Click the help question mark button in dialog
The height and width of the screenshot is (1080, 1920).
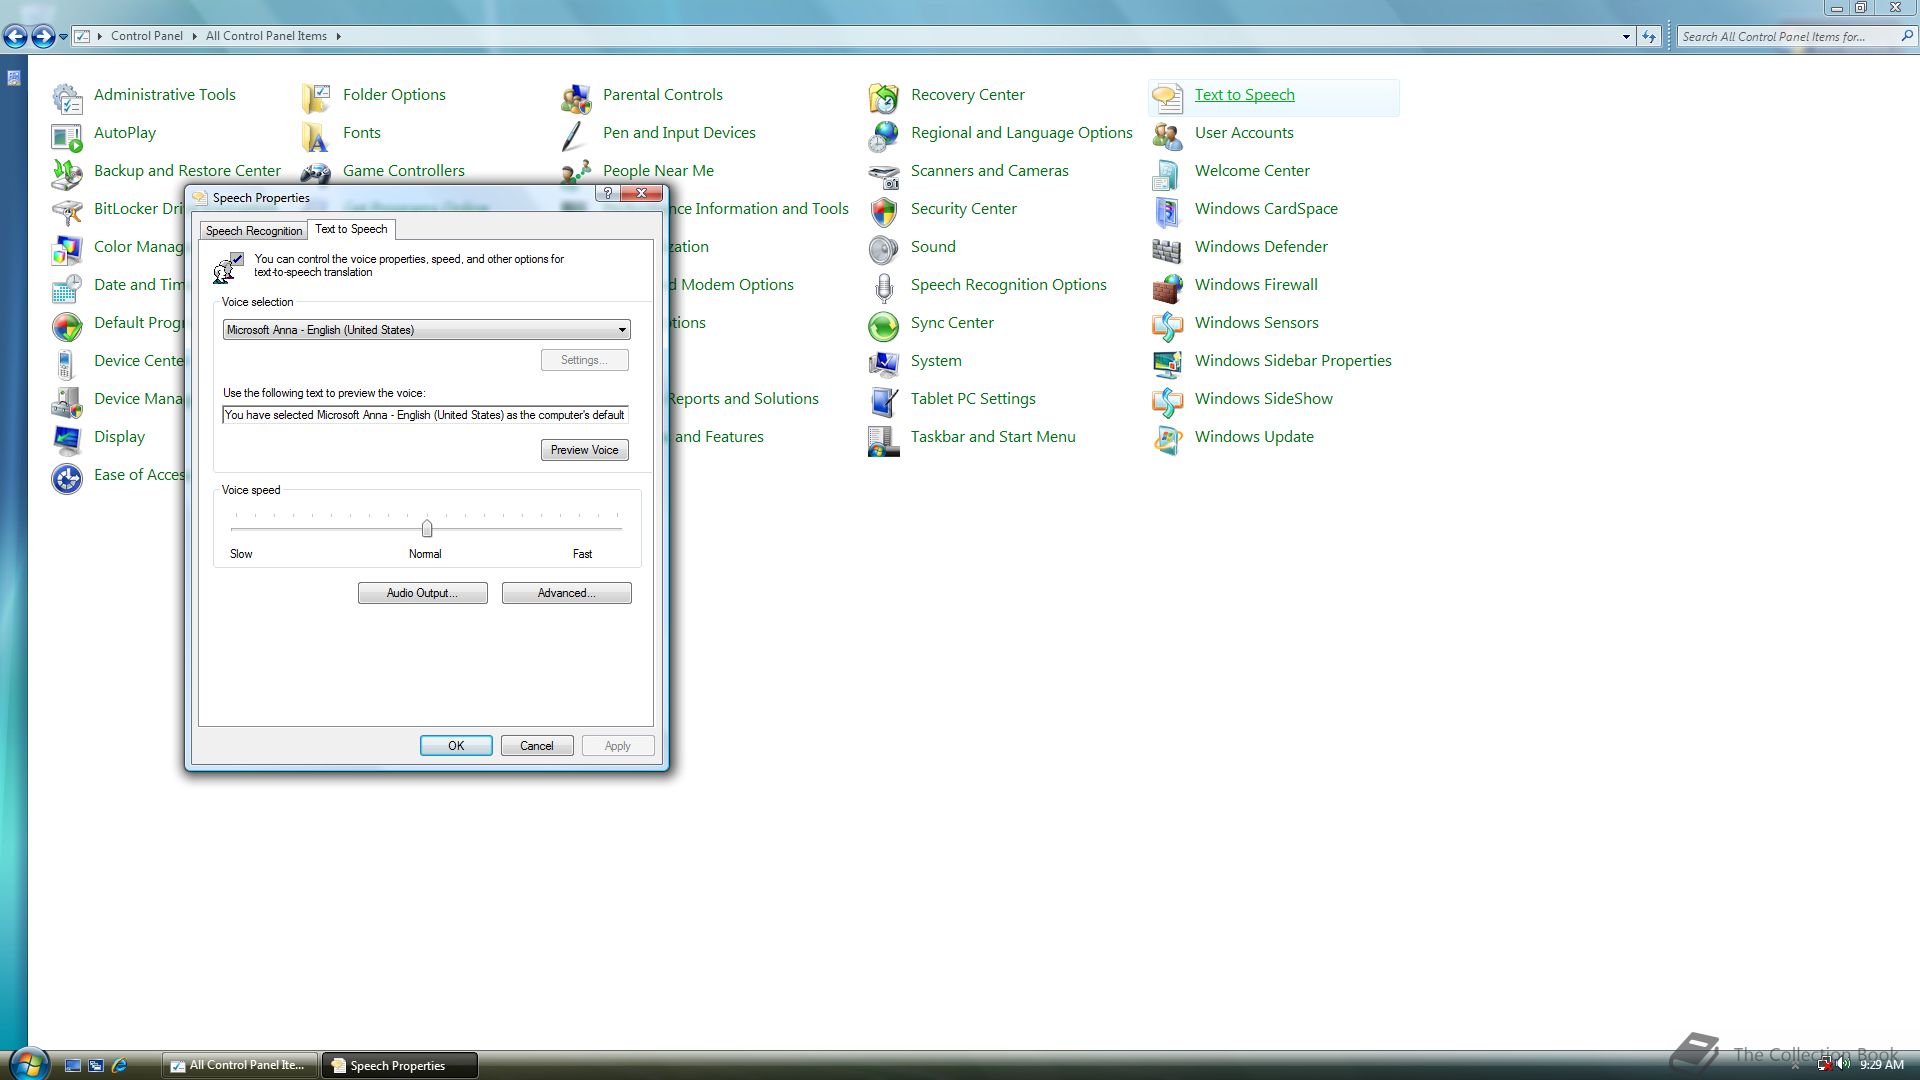[x=608, y=193]
